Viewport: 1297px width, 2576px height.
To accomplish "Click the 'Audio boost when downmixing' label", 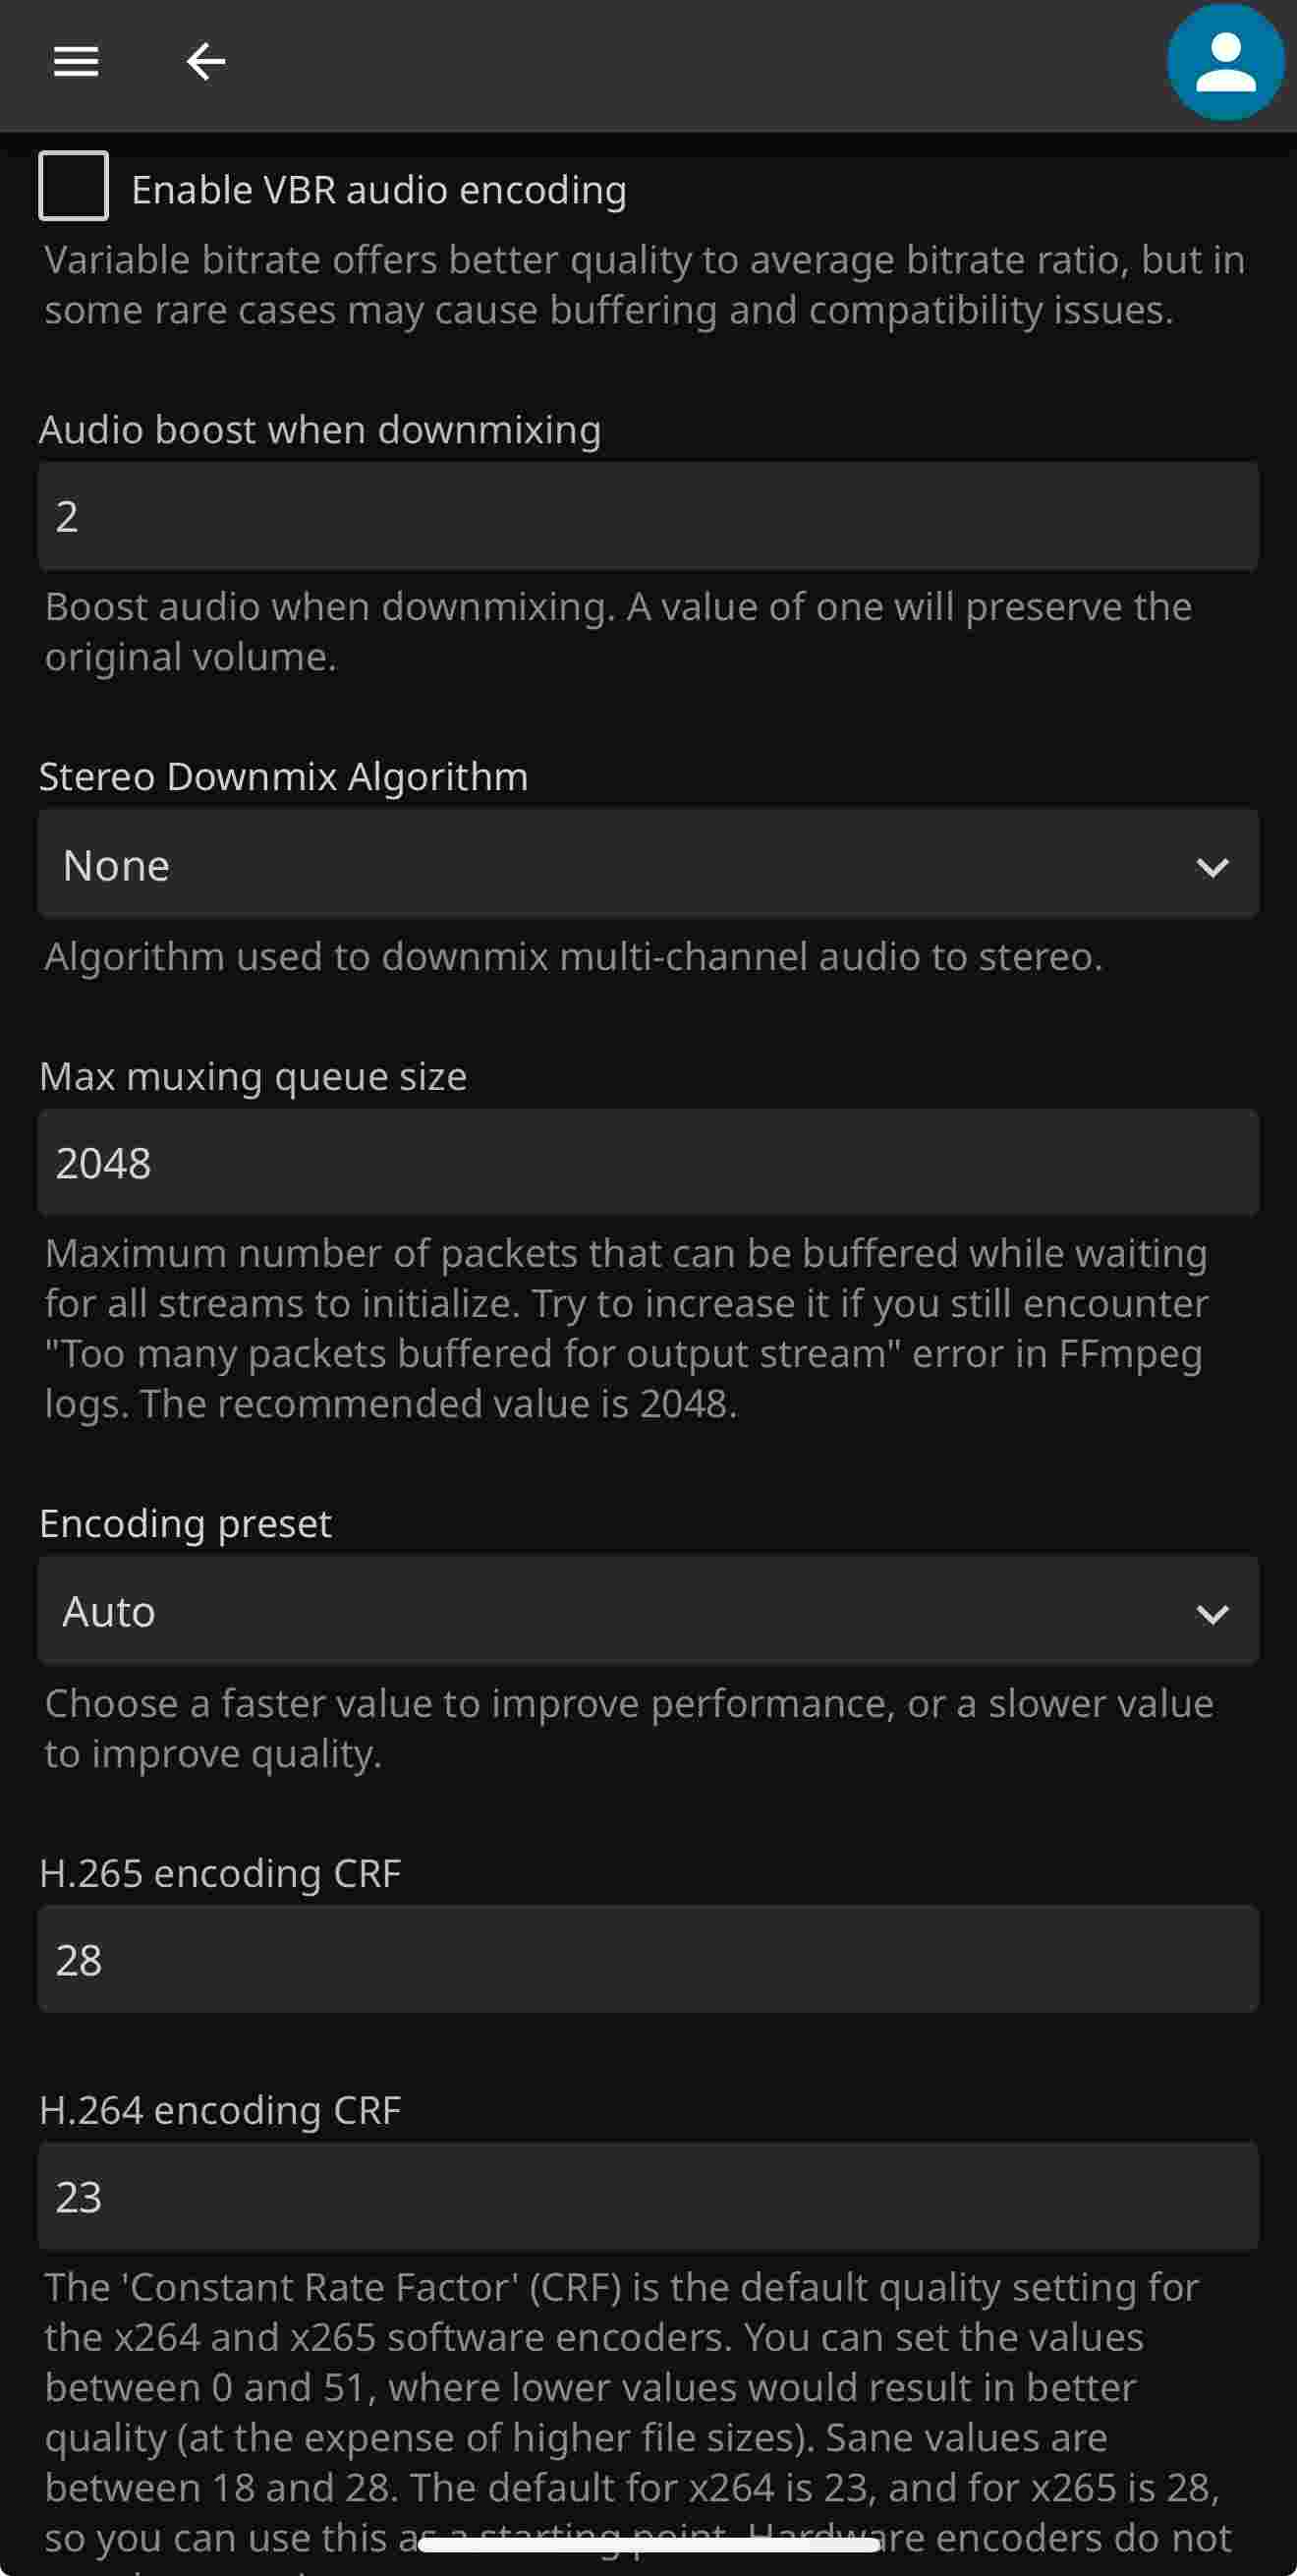I will coord(320,430).
